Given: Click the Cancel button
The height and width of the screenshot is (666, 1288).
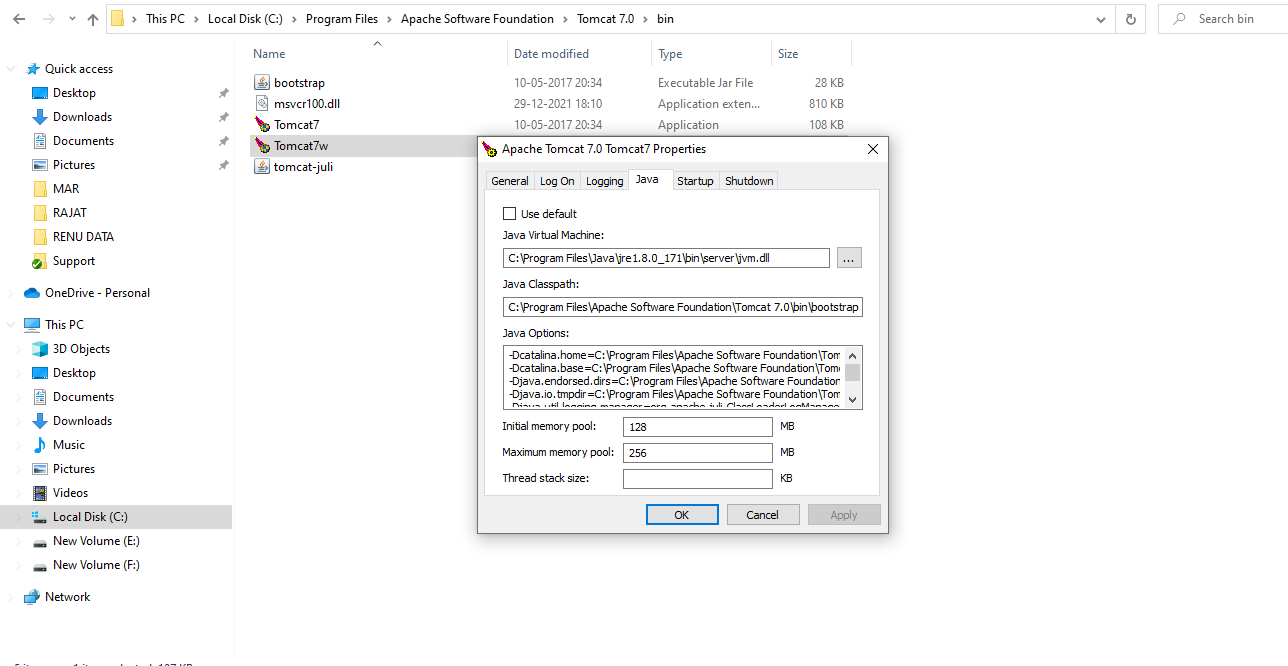Looking at the screenshot, I should pyautogui.click(x=762, y=515).
